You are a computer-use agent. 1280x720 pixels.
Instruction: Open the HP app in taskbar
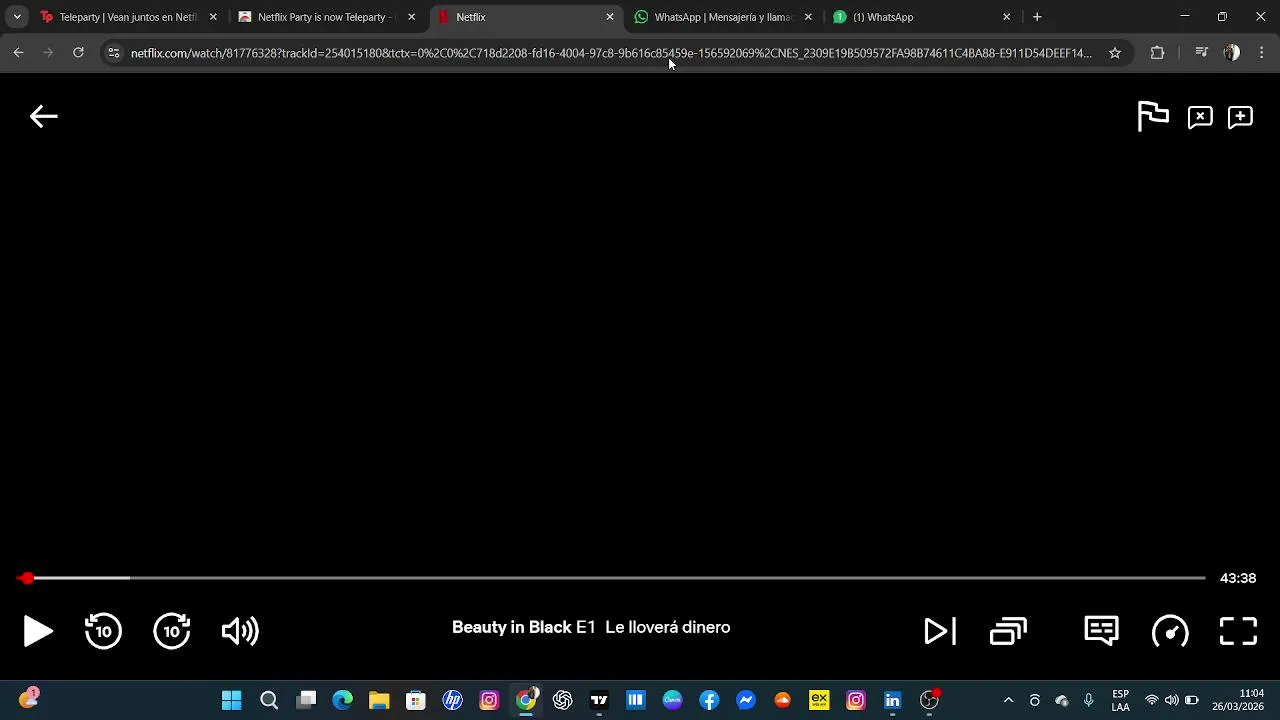tap(452, 700)
